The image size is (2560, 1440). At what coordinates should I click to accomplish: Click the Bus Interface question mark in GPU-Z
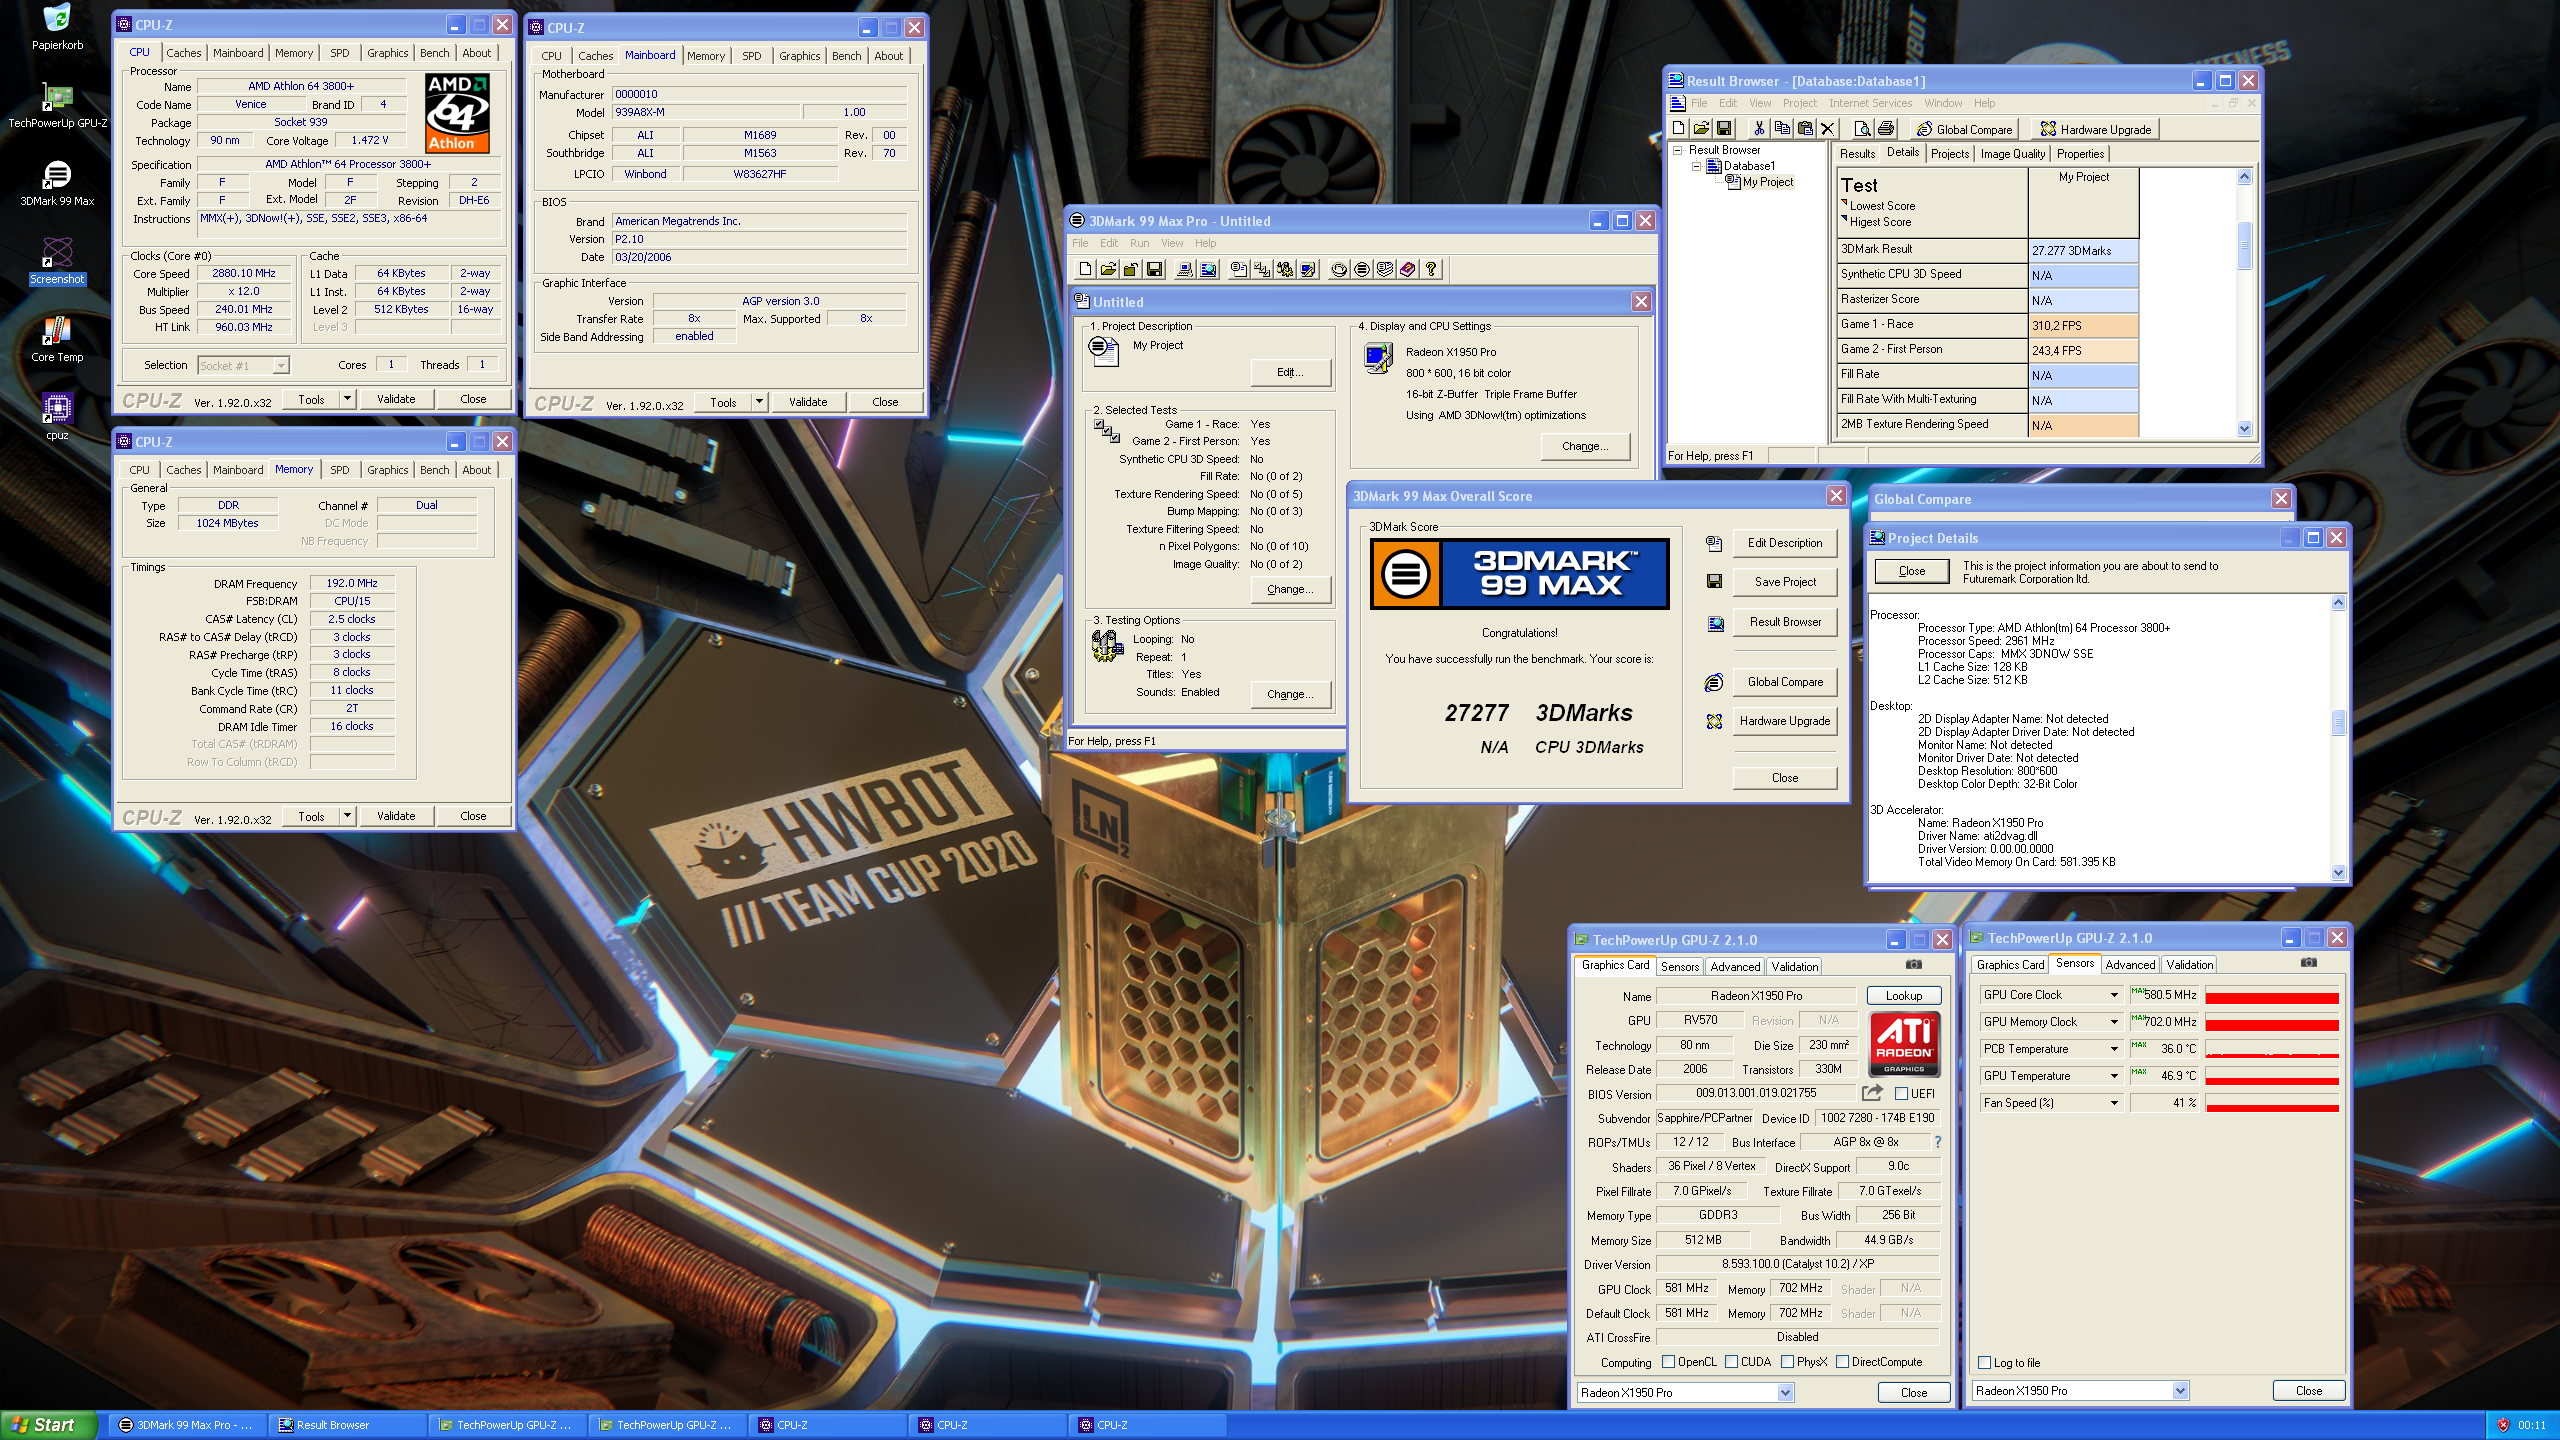[x=1937, y=1142]
